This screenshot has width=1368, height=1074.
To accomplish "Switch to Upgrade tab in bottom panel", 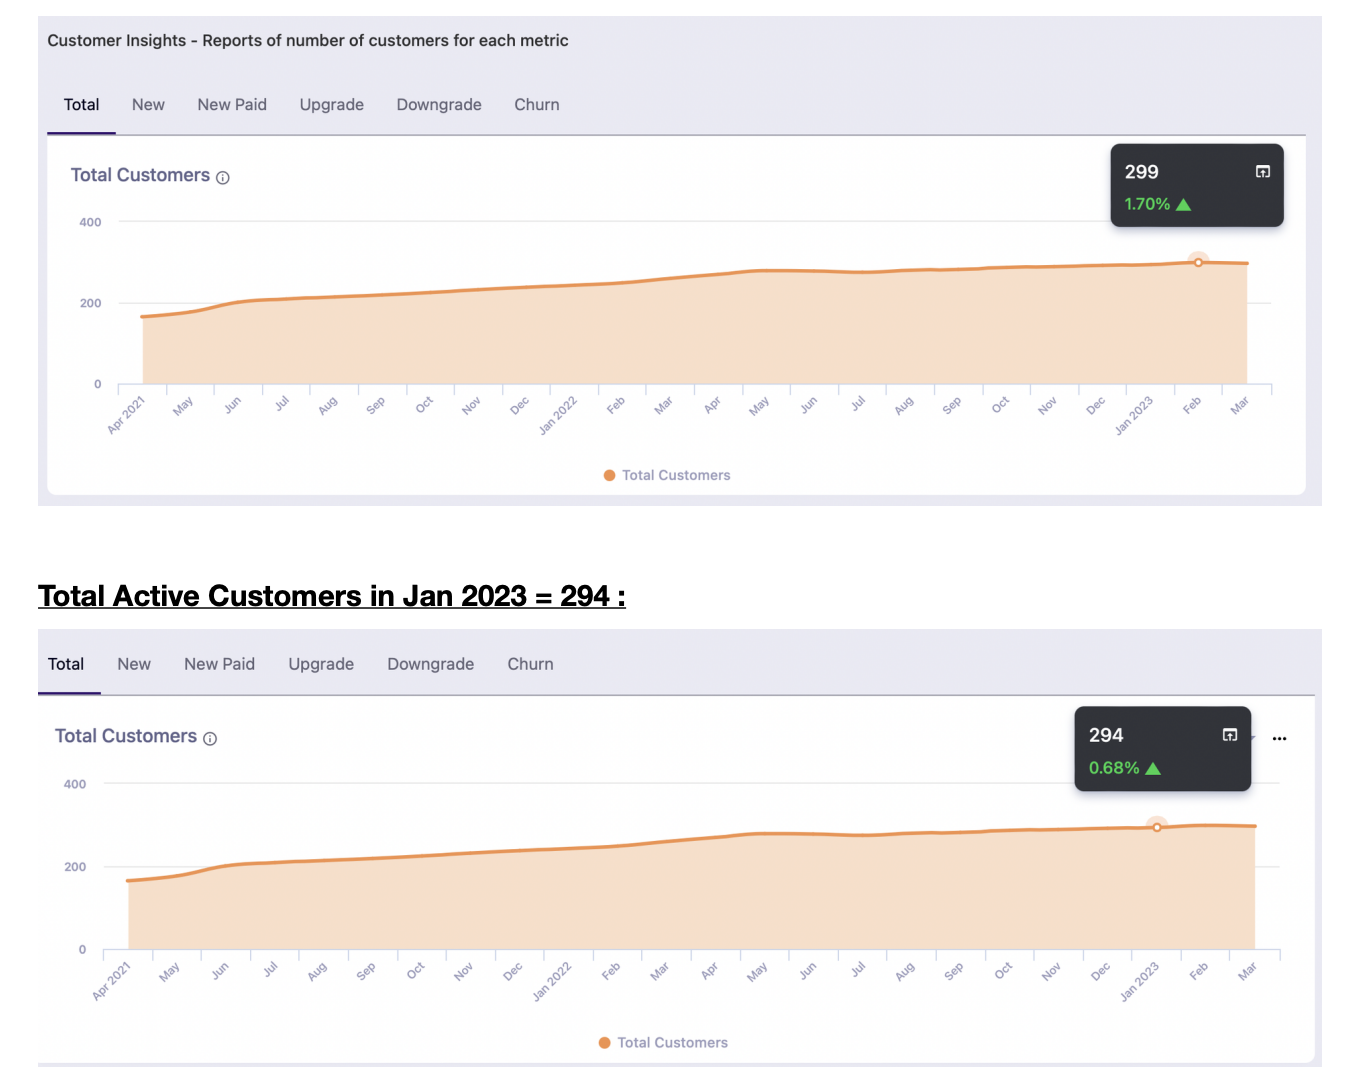I will (321, 664).
